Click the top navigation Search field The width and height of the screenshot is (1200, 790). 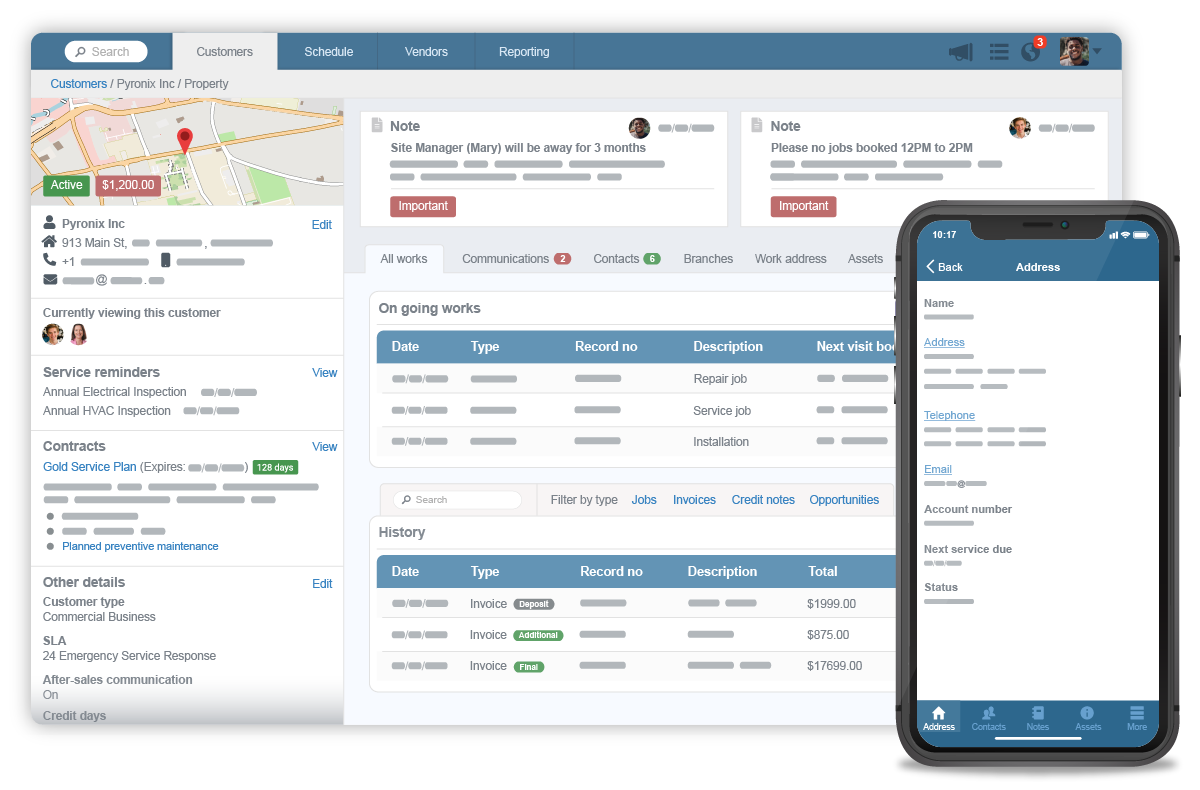point(106,52)
